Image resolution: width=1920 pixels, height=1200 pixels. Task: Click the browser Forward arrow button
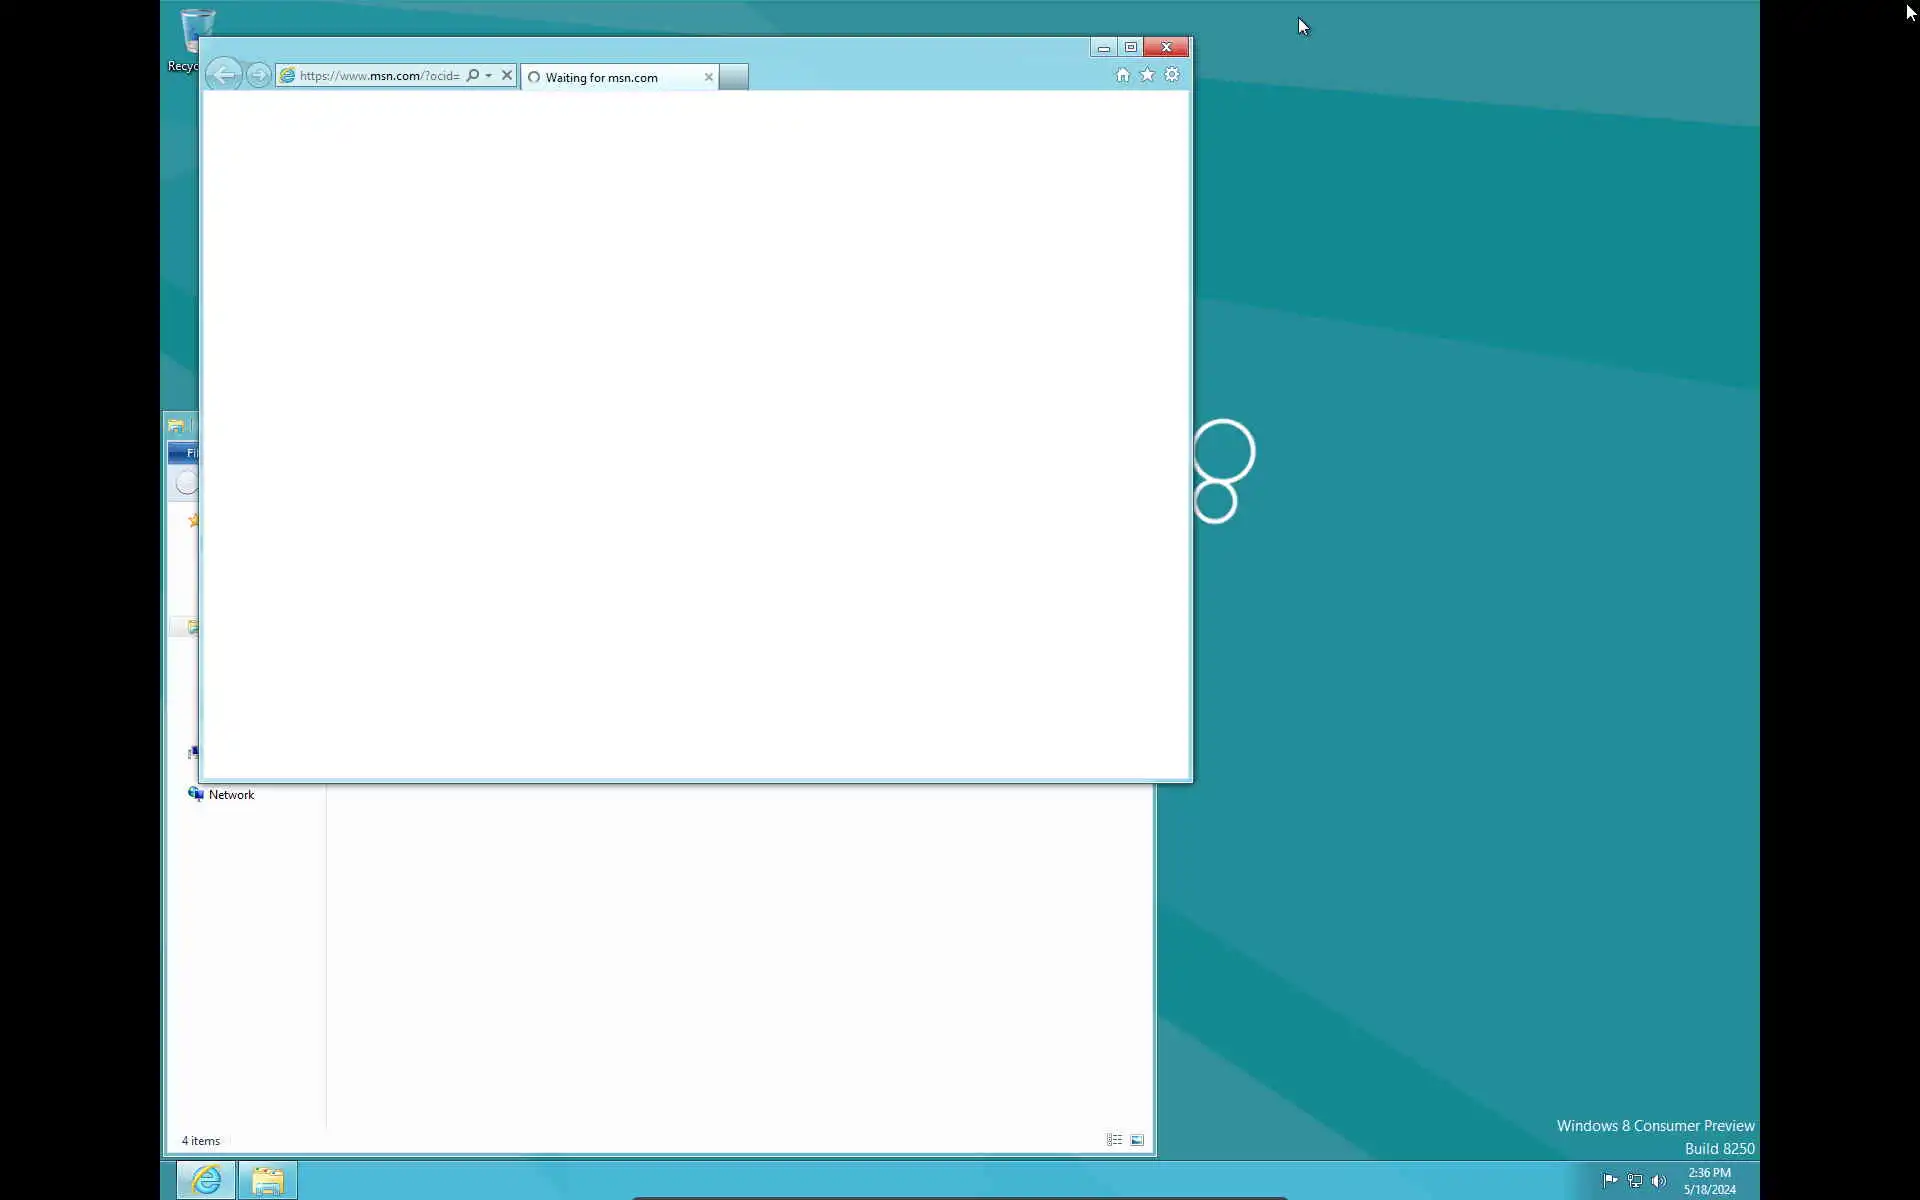click(x=259, y=75)
